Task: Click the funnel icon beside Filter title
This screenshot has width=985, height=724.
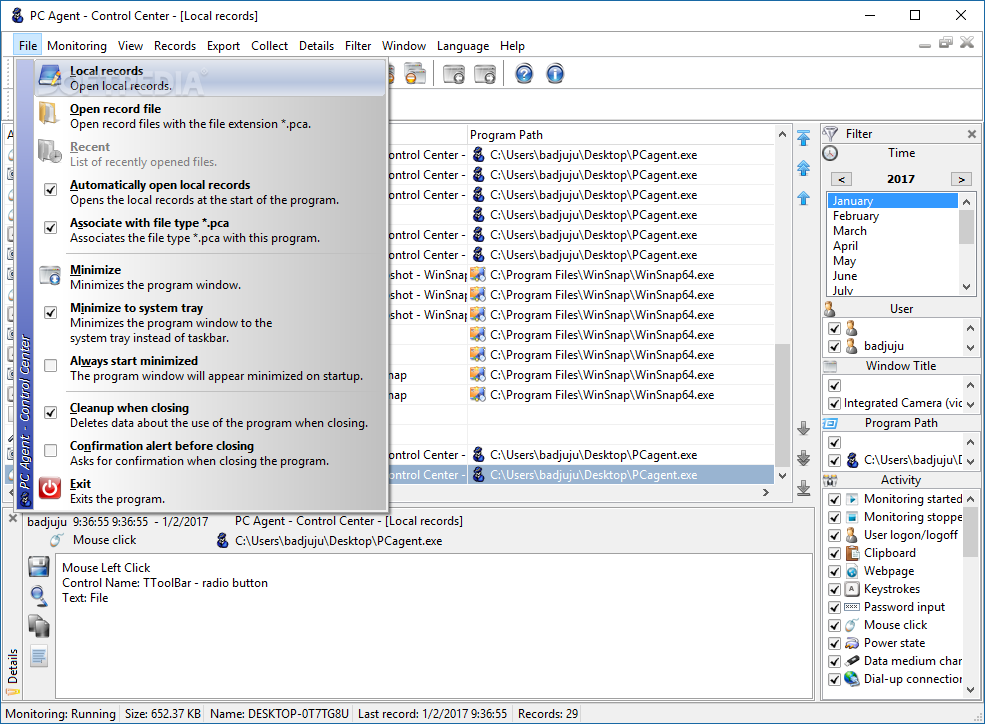Action: 830,134
